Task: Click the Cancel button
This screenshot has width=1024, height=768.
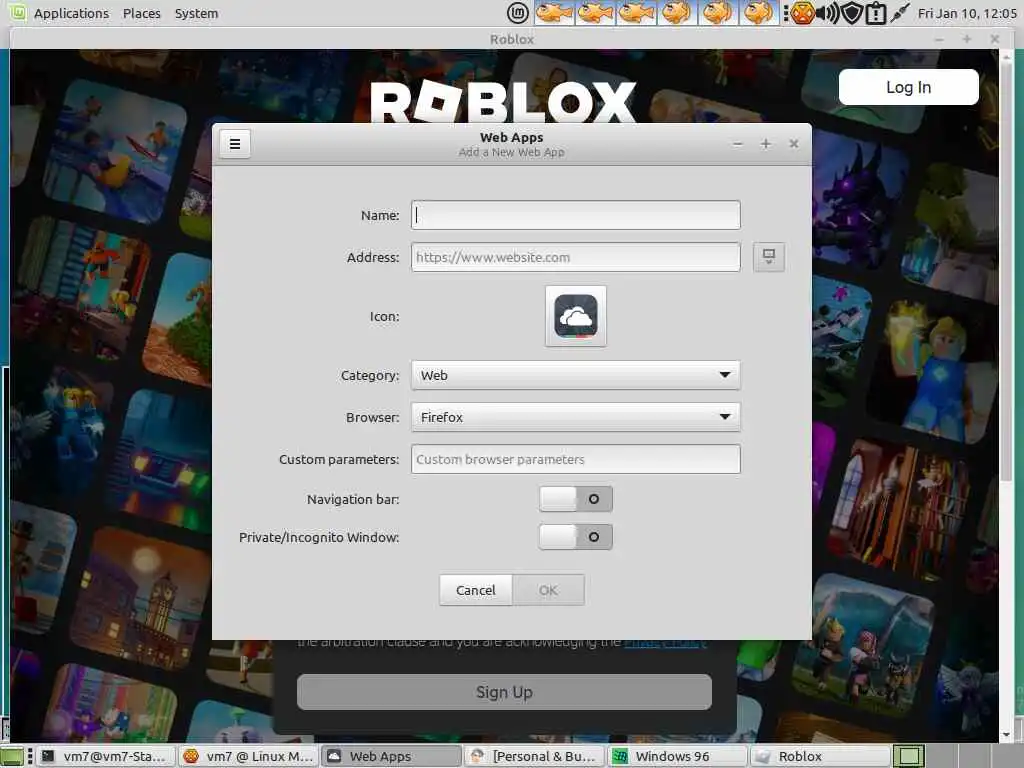Action: (475, 590)
